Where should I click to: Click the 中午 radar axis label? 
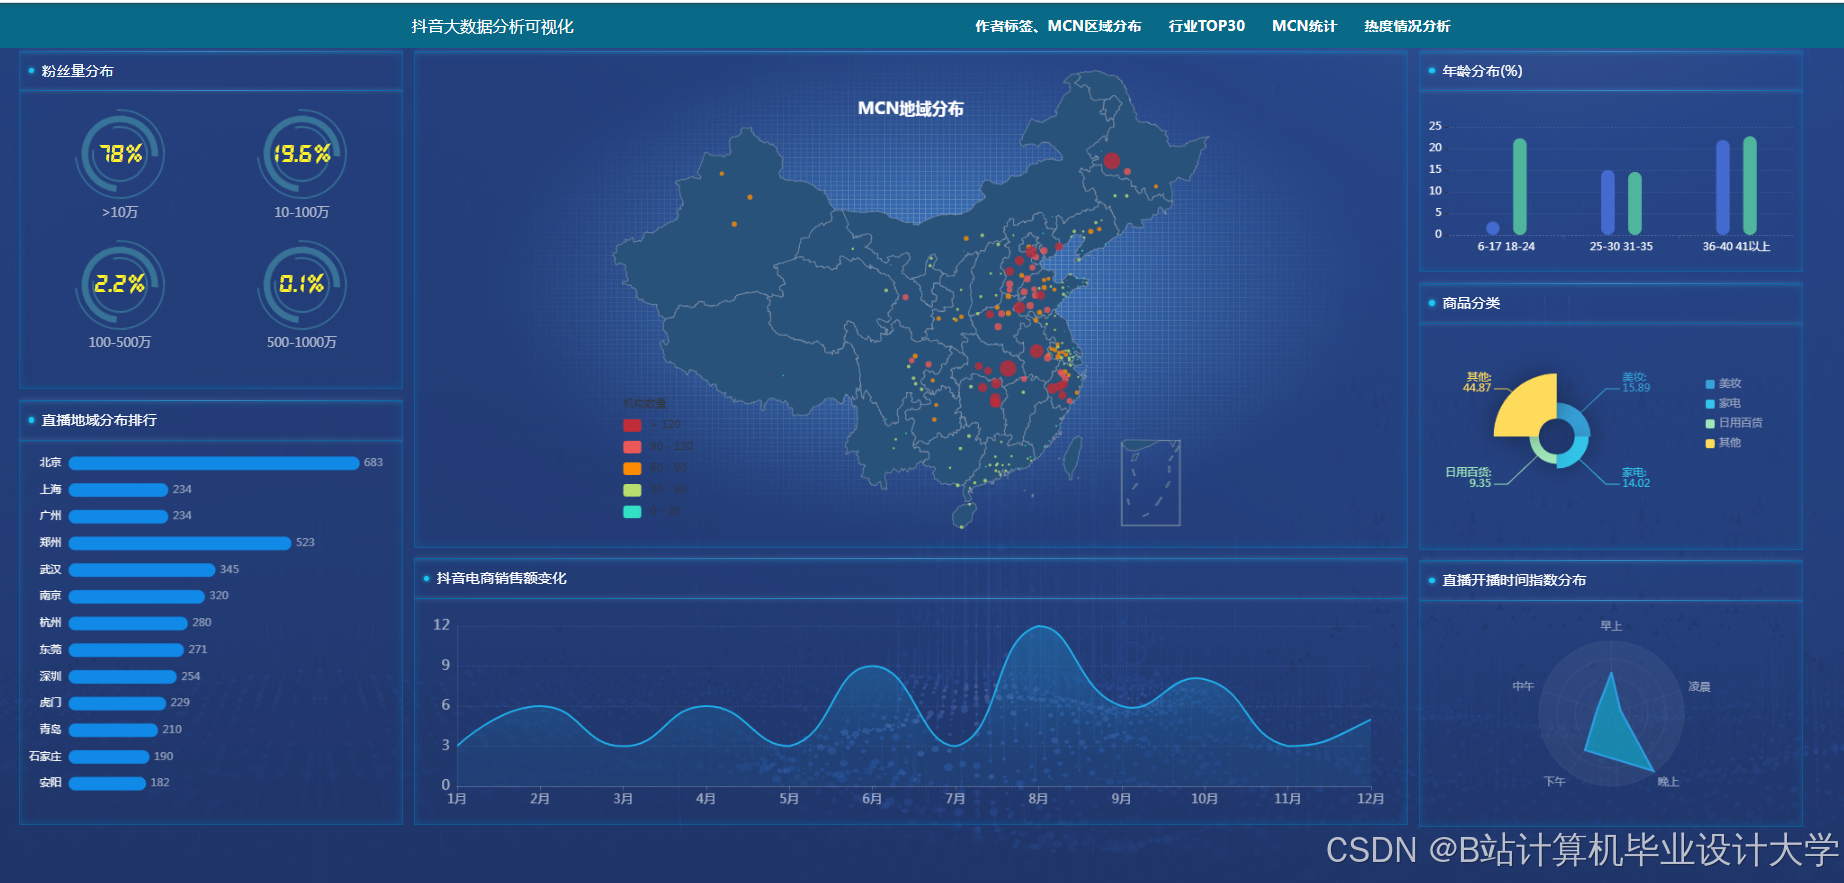[1523, 686]
